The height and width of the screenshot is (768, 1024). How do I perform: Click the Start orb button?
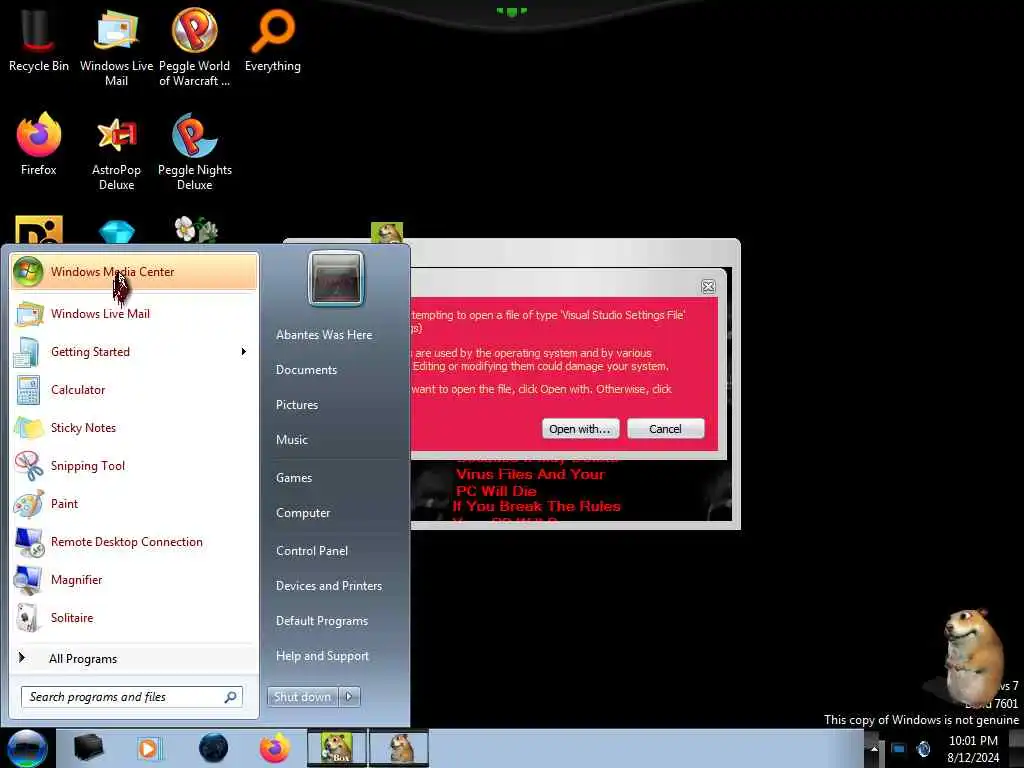pos(27,748)
